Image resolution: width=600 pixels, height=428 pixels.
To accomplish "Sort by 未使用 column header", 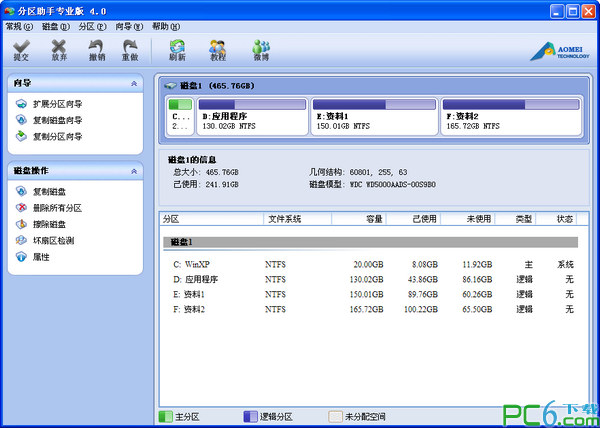I will (x=468, y=219).
